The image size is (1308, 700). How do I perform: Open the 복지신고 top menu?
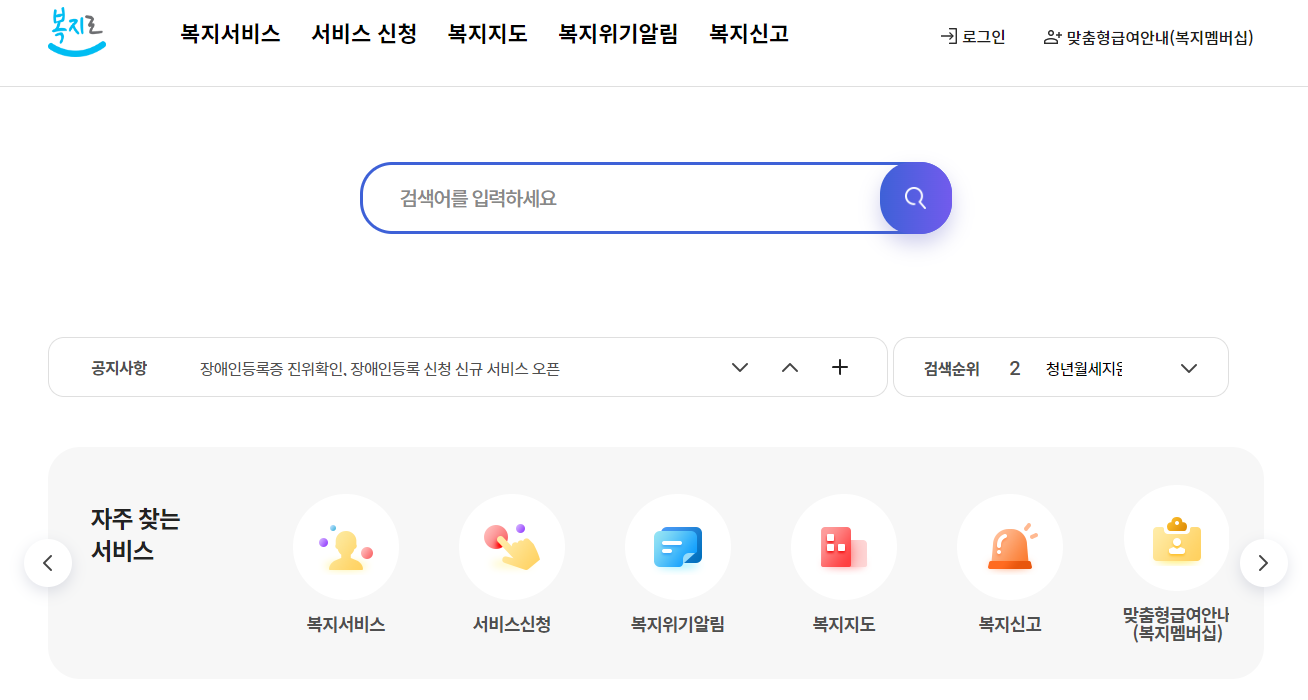point(749,34)
